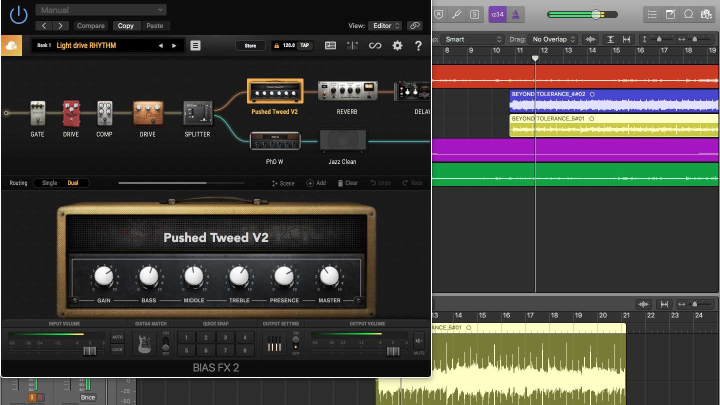
Task: Click the TAP tempo button
Action: (x=304, y=45)
